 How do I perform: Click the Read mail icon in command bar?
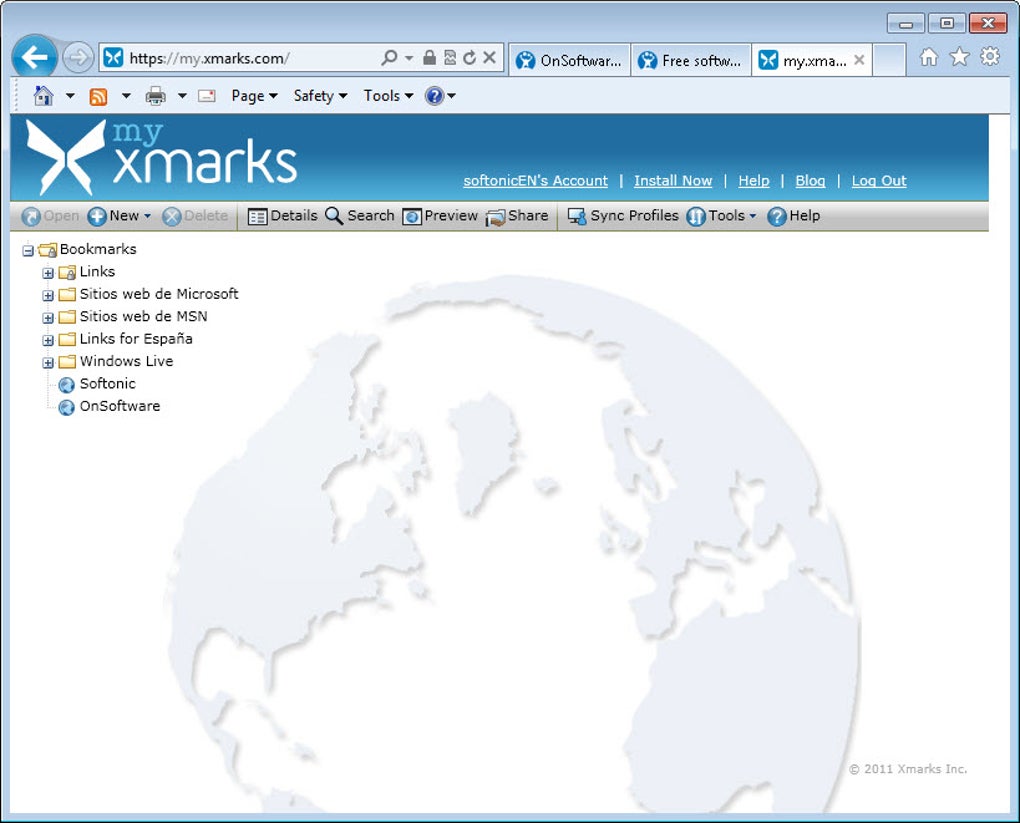pos(207,96)
